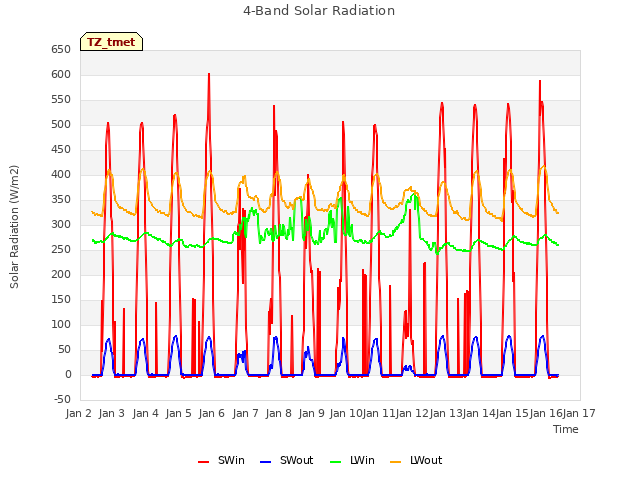Image resolution: width=640 pixels, height=480 pixels.
Task: Click the Solar Radiation (W/m2) axis label
Action: click(14, 227)
